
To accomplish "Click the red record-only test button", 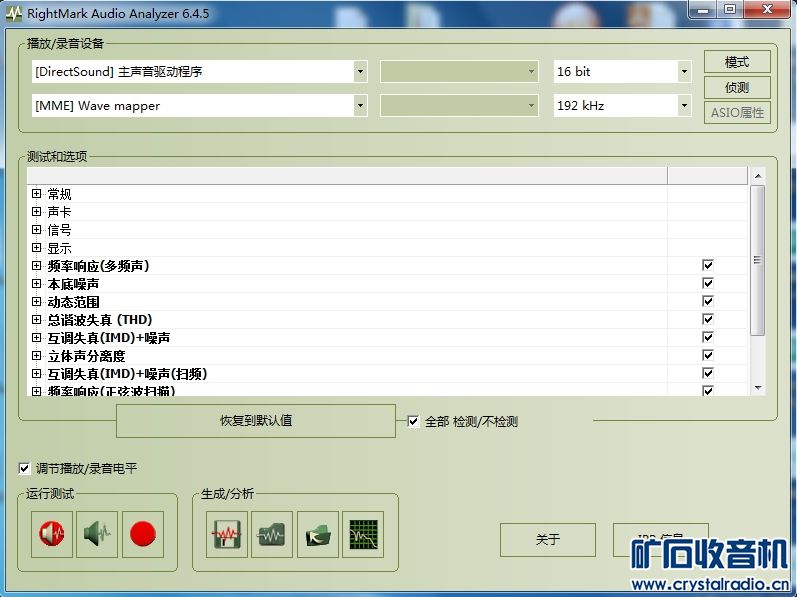I will coord(143,534).
